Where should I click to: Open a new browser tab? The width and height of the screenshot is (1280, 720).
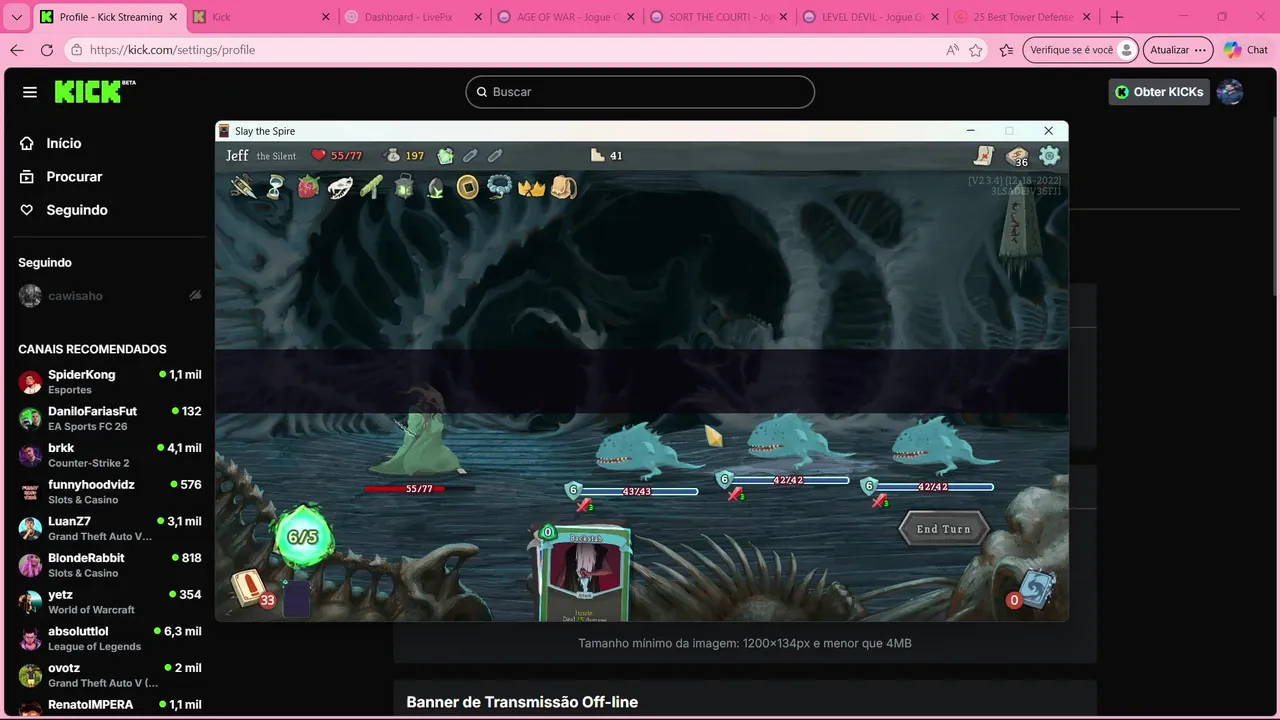click(x=1117, y=17)
